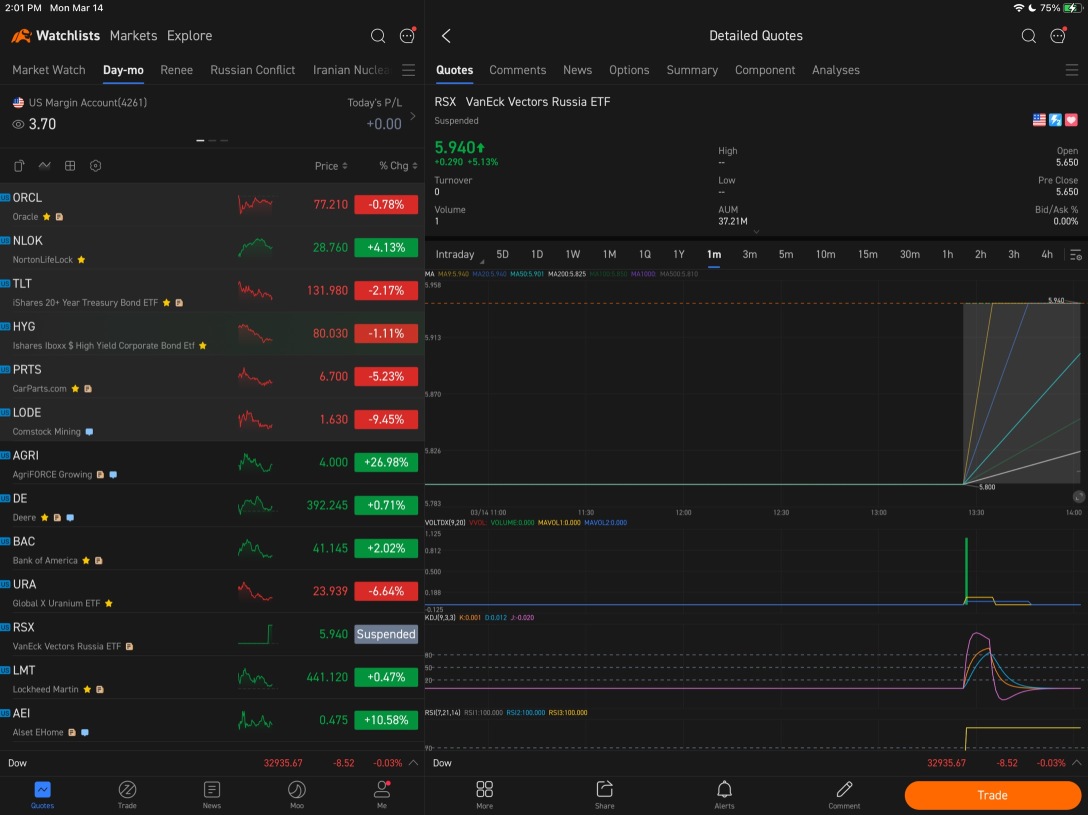Click the grid layout icon above the watchlist
The height and width of the screenshot is (815, 1088).
[70, 166]
